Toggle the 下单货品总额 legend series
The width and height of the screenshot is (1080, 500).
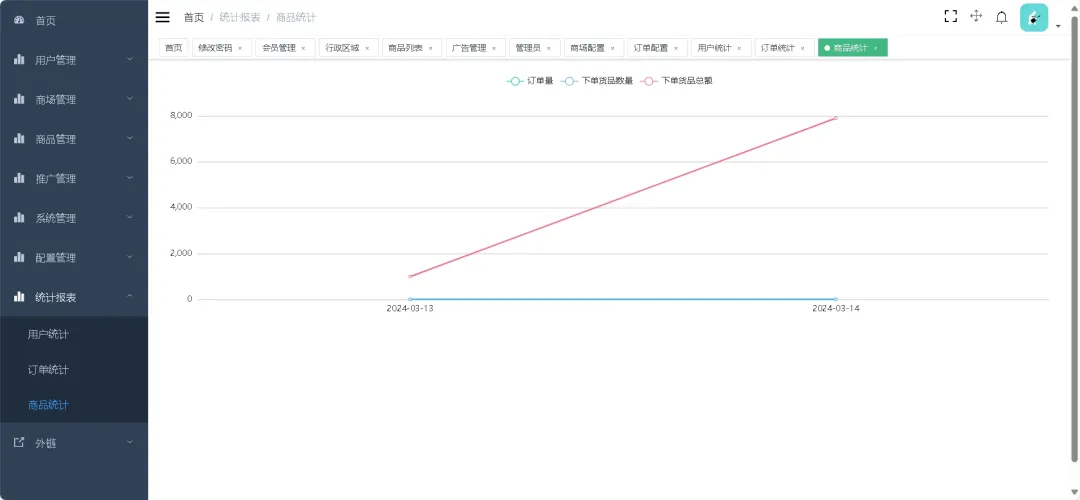pos(676,81)
